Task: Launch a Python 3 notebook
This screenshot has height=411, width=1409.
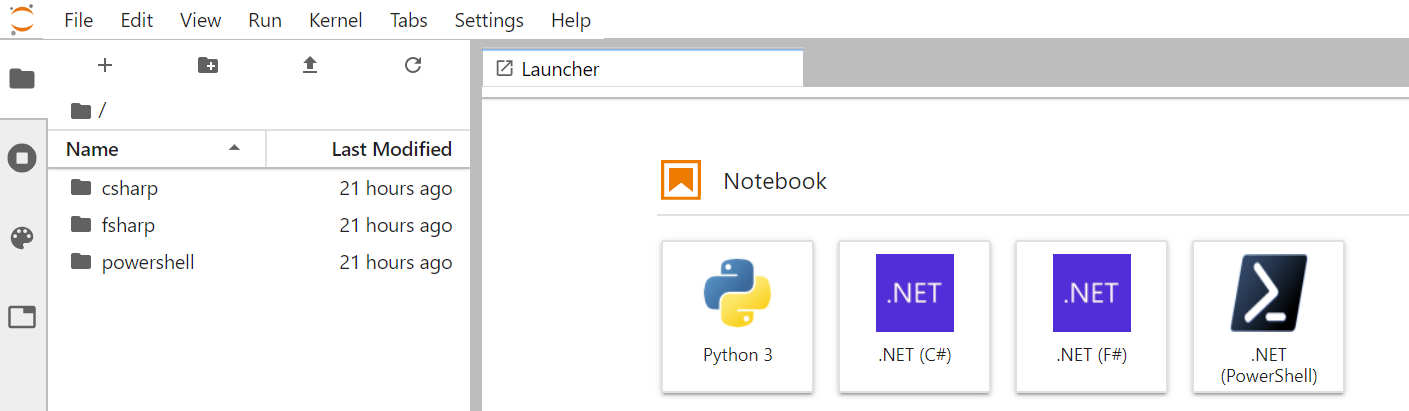Action: coord(738,316)
